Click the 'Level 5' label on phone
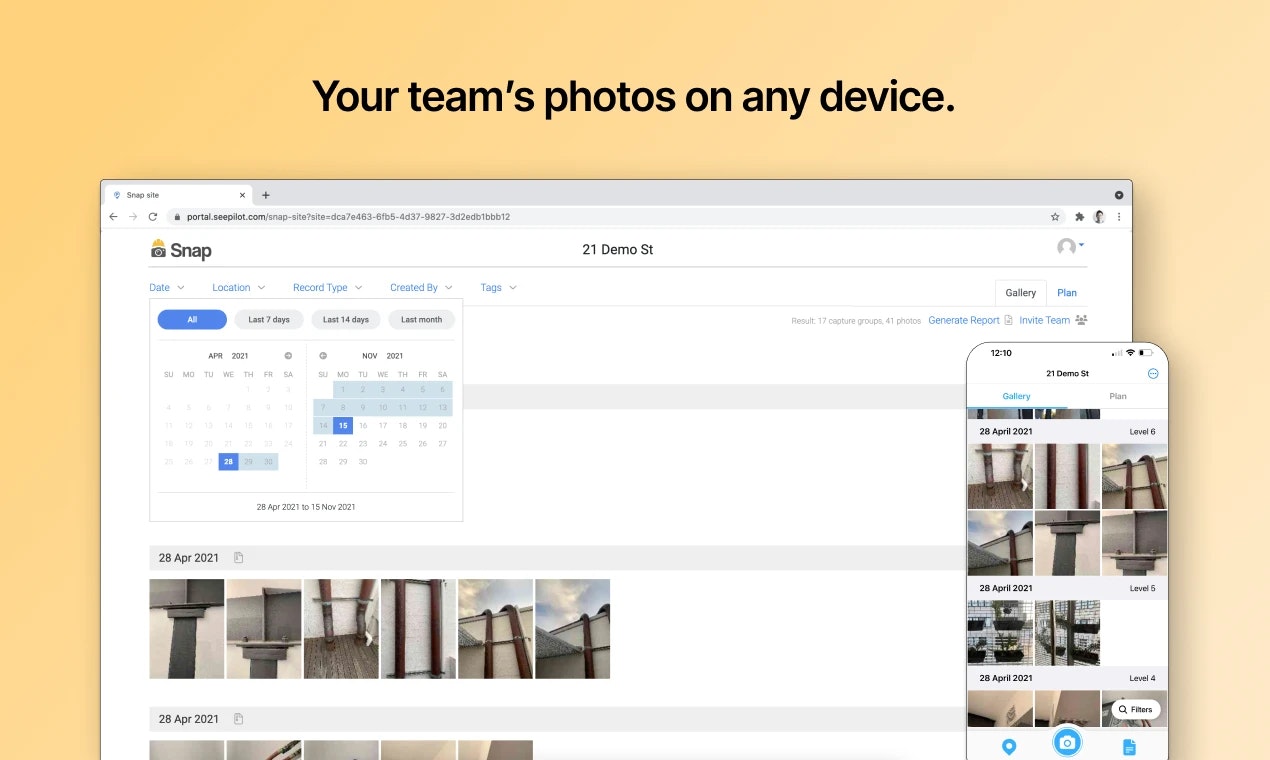Image resolution: width=1270 pixels, height=760 pixels. [1142, 589]
